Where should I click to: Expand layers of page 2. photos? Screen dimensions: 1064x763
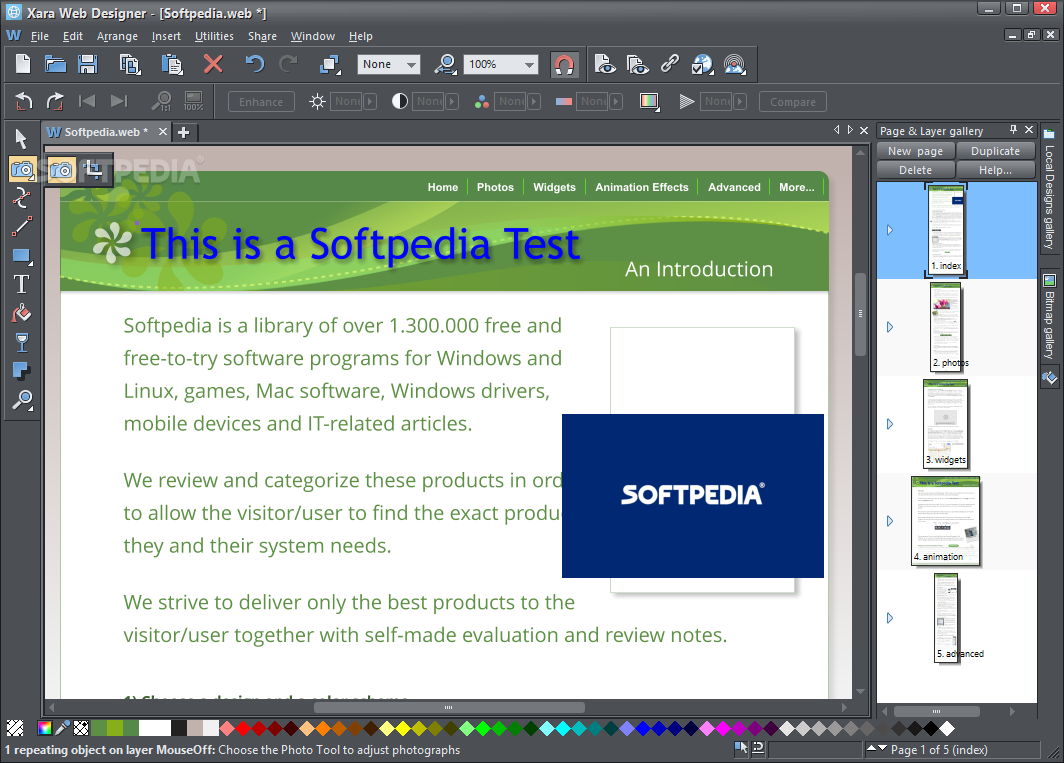890,327
